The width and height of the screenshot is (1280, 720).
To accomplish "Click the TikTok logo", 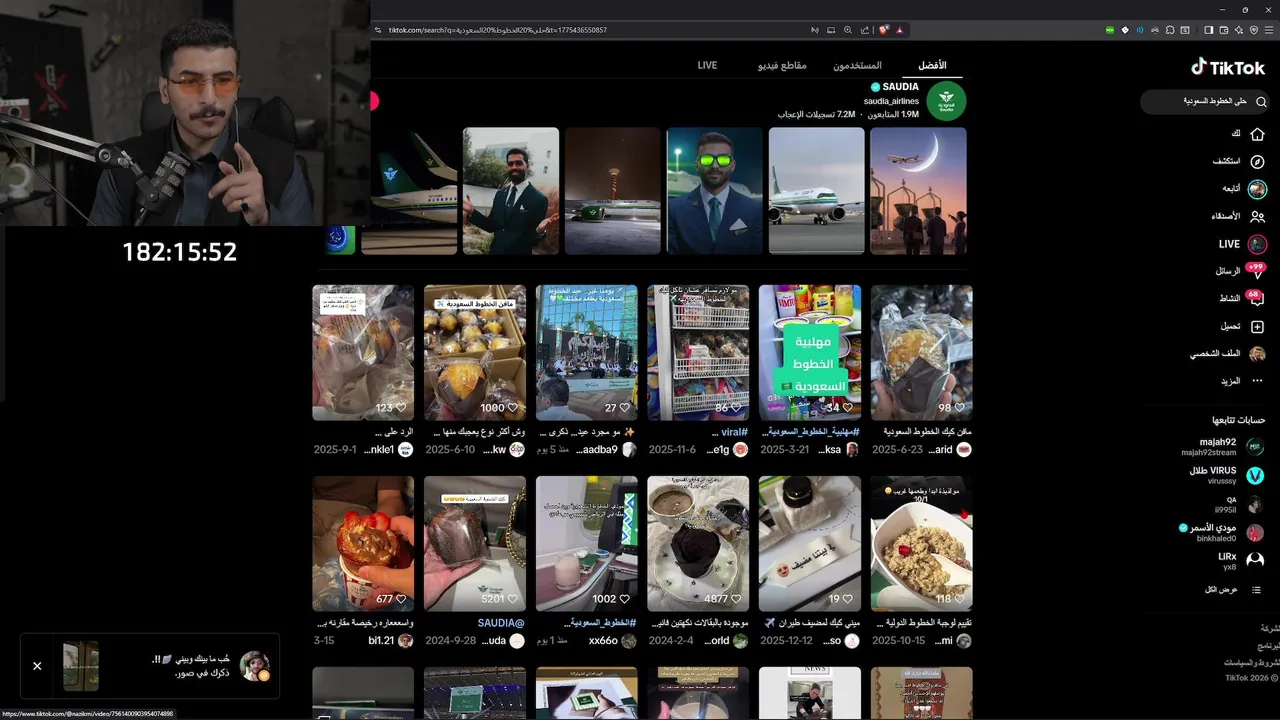I will coord(1227,67).
